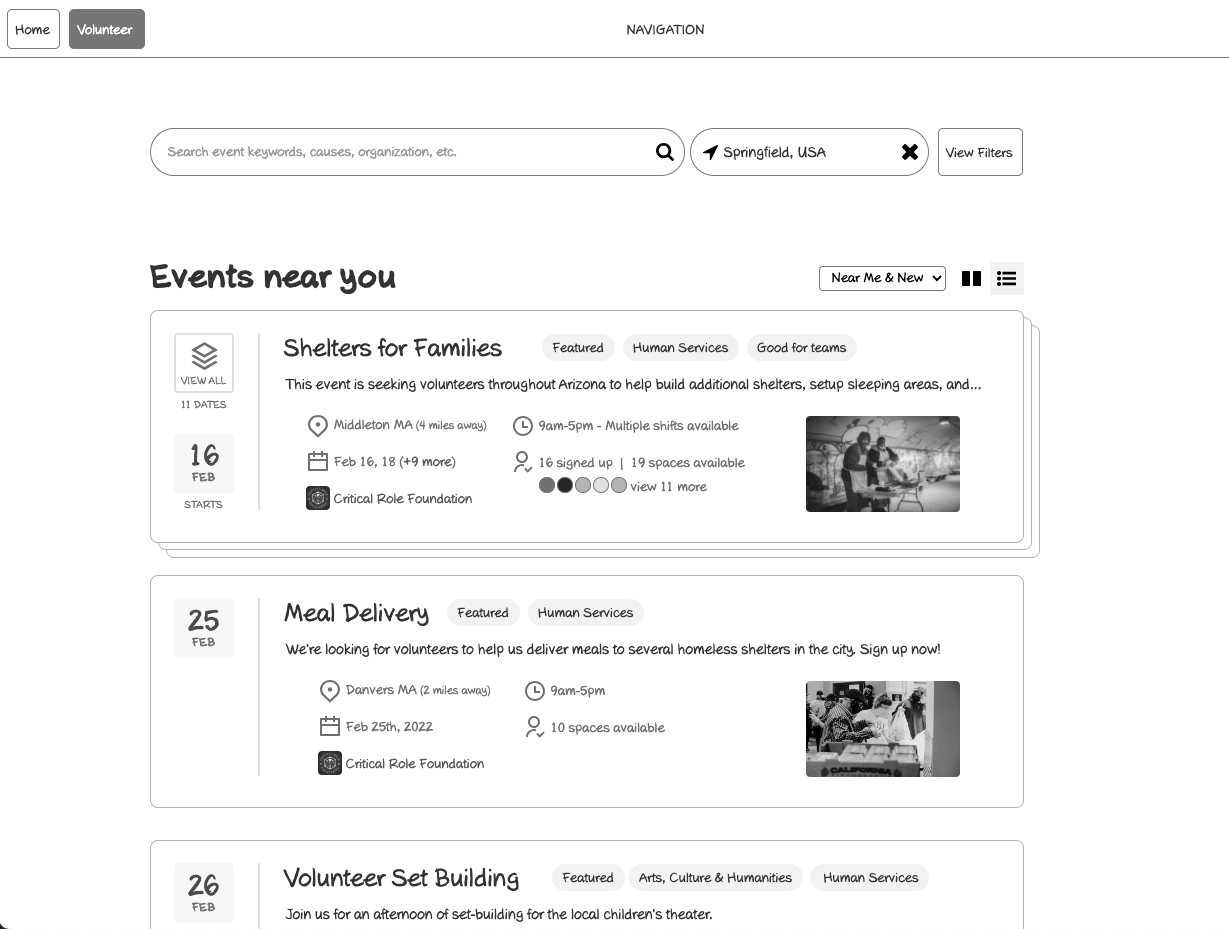This screenshot has width=1229, height=929.
Task: Click the search magnifier icon
Action: pyautogui.click(x=664, y=152)
